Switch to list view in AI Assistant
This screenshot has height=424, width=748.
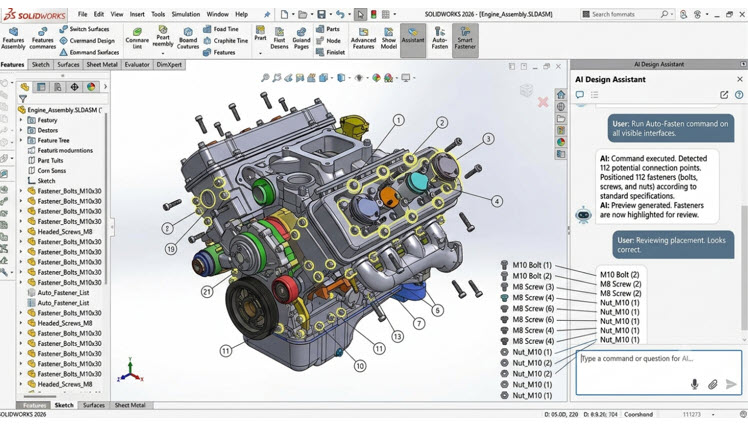pyautogui.click(x=594, y=94)
